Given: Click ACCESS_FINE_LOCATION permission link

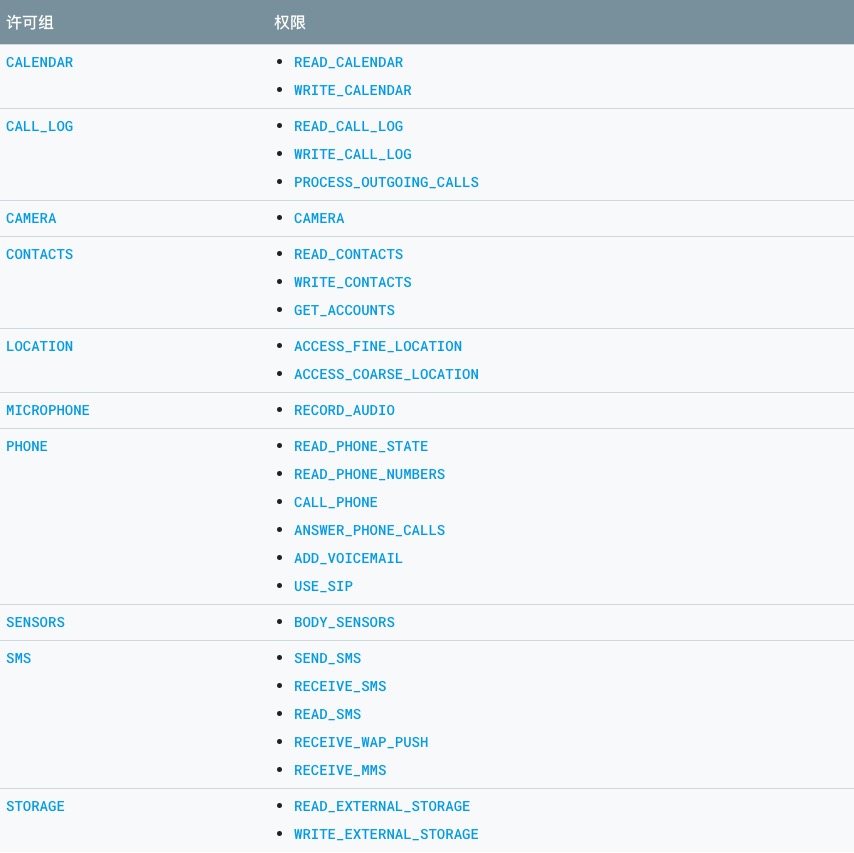Looking at the screenshot, I should [x=377, y=346].
